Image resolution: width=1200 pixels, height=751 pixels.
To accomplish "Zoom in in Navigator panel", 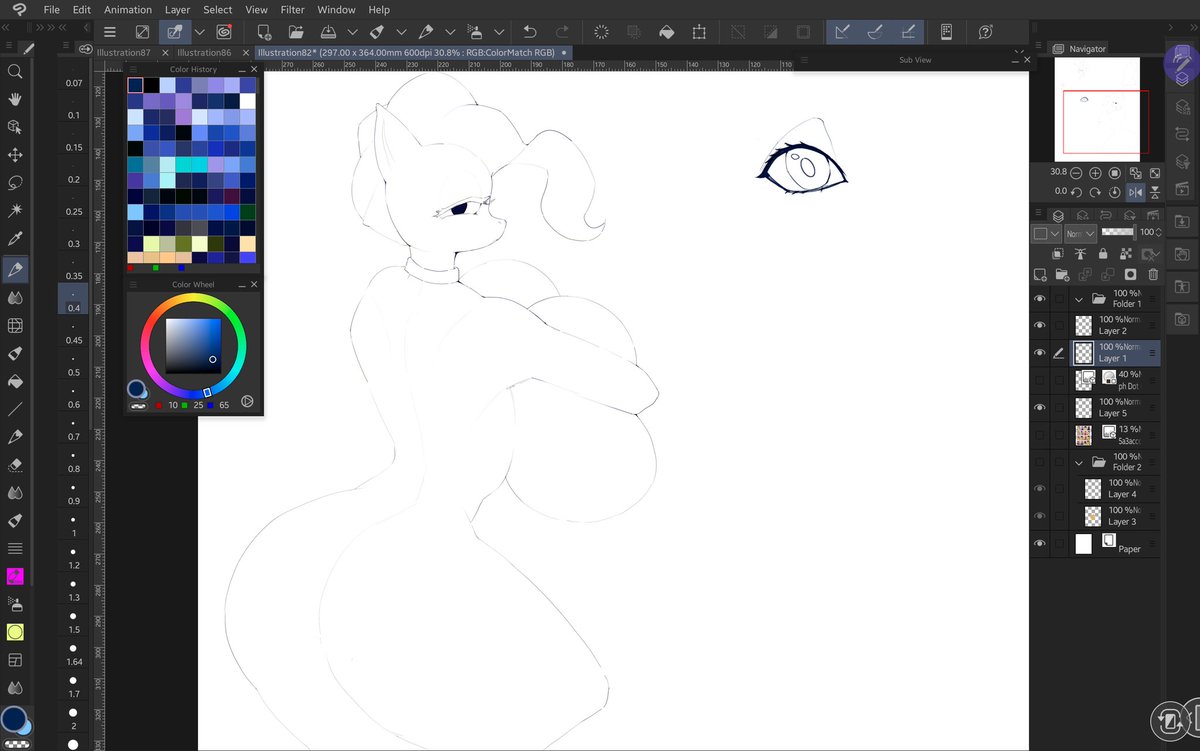I will (1095, 173).
